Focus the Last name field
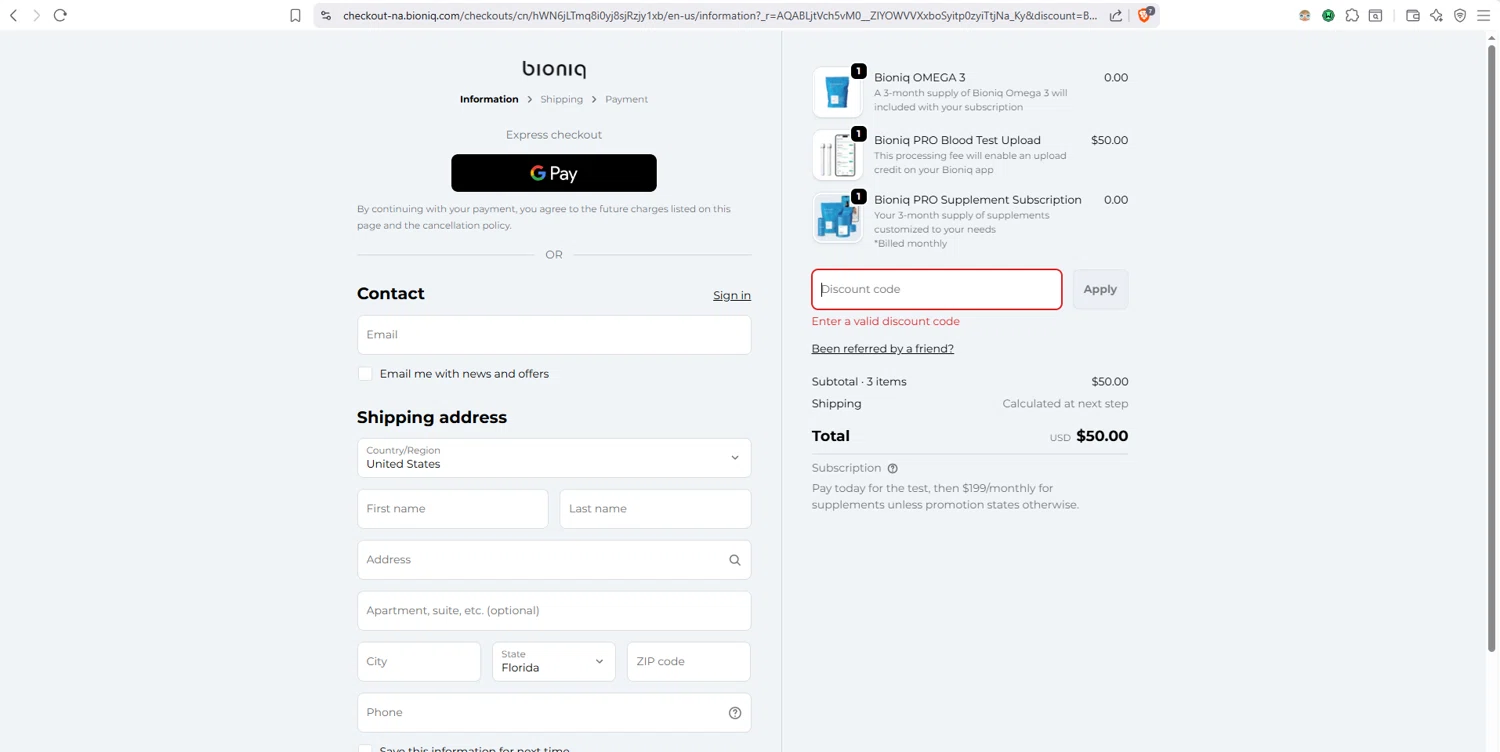The height and width of the screenshot is (752, 1500). 655,509
